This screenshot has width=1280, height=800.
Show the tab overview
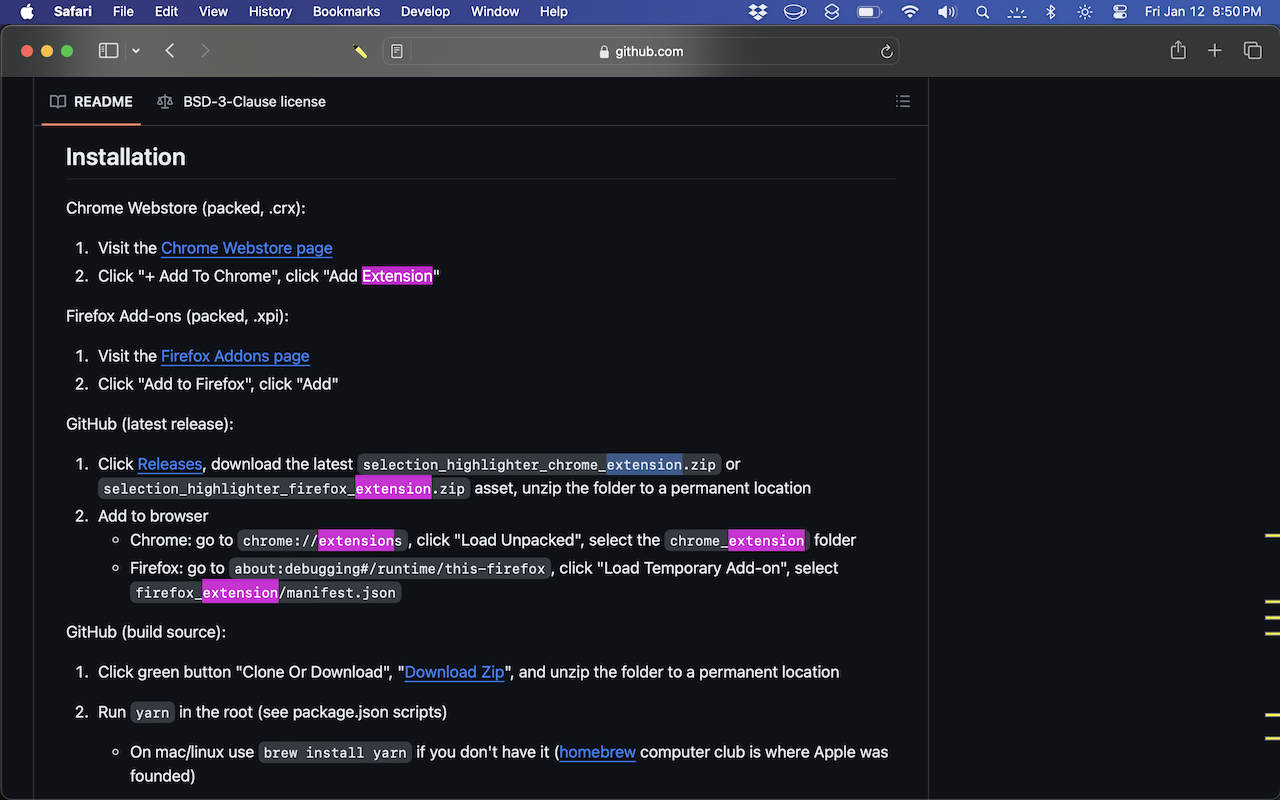(1252, 51)
